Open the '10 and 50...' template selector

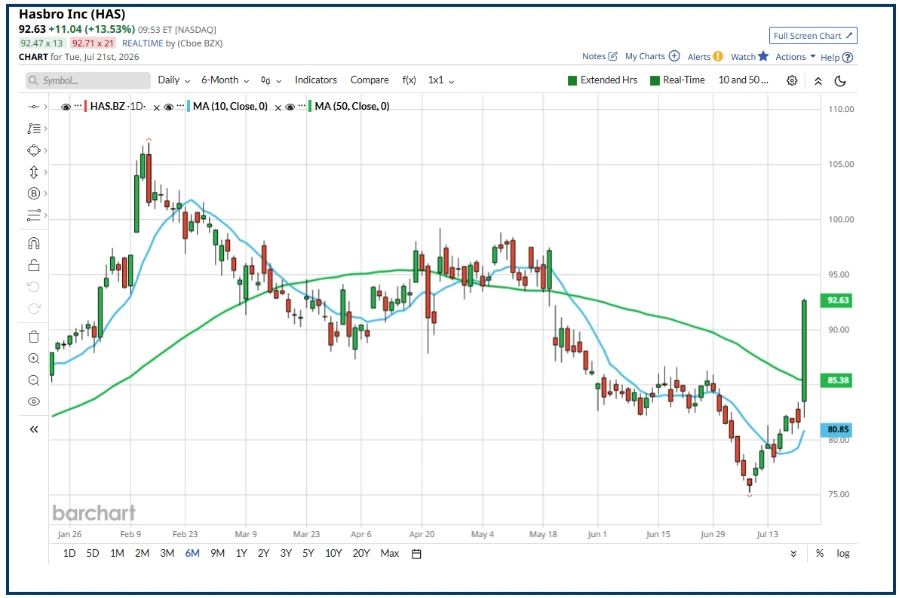pos(743,80)
